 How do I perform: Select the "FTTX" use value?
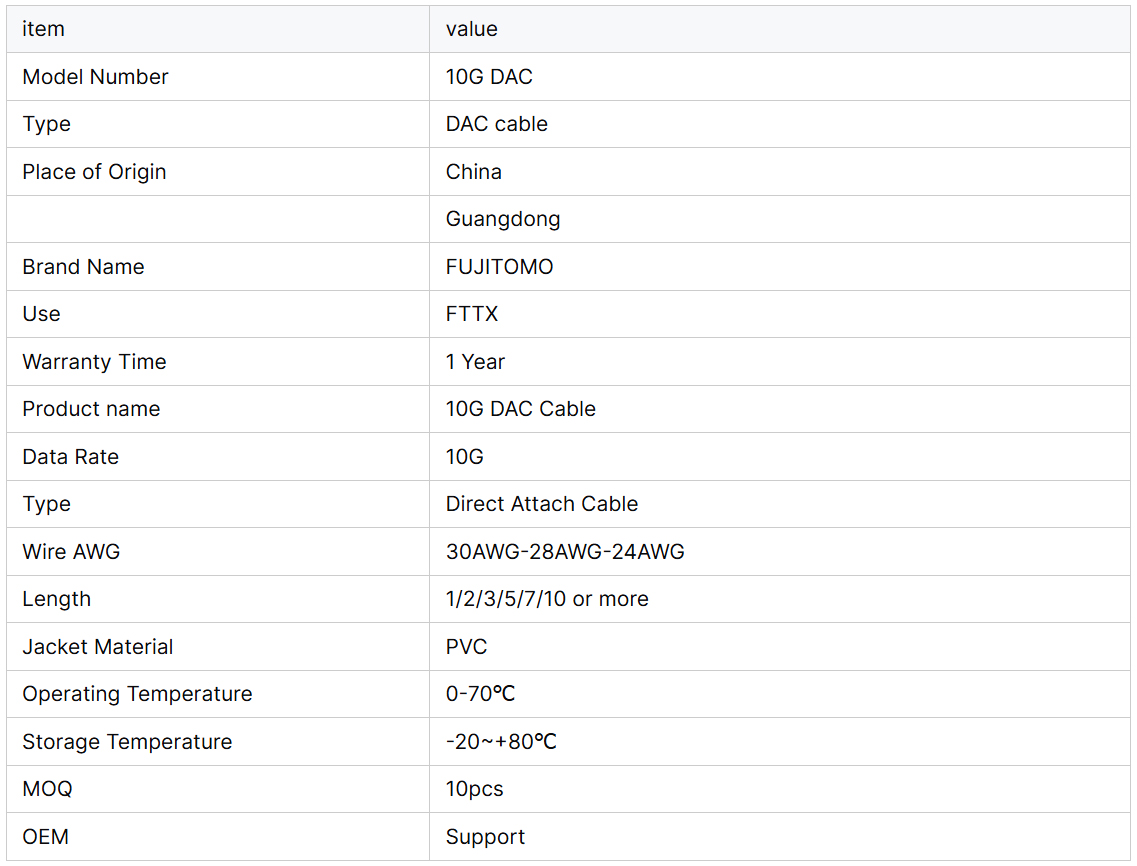(x=472, y=314)
